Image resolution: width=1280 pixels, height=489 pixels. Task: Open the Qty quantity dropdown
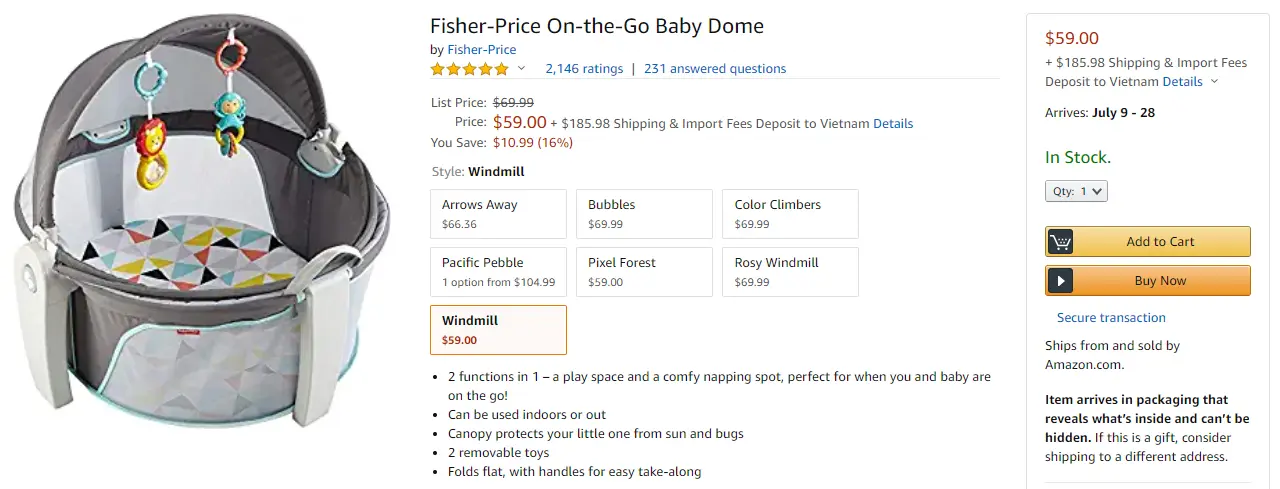[x=1076, y=191]
